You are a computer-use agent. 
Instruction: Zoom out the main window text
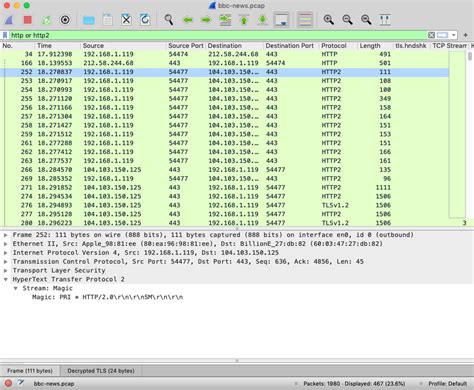click(x=347, y=20)
